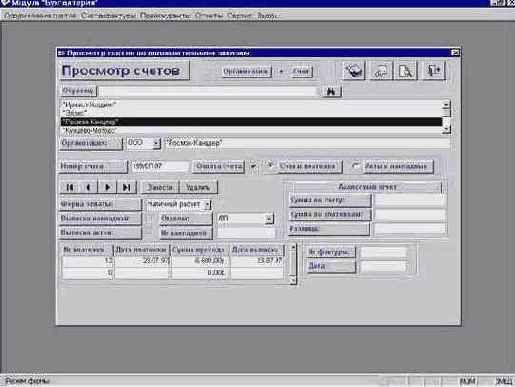
Task: Open the Отчеты menu
Action: [x=208, y=15]
